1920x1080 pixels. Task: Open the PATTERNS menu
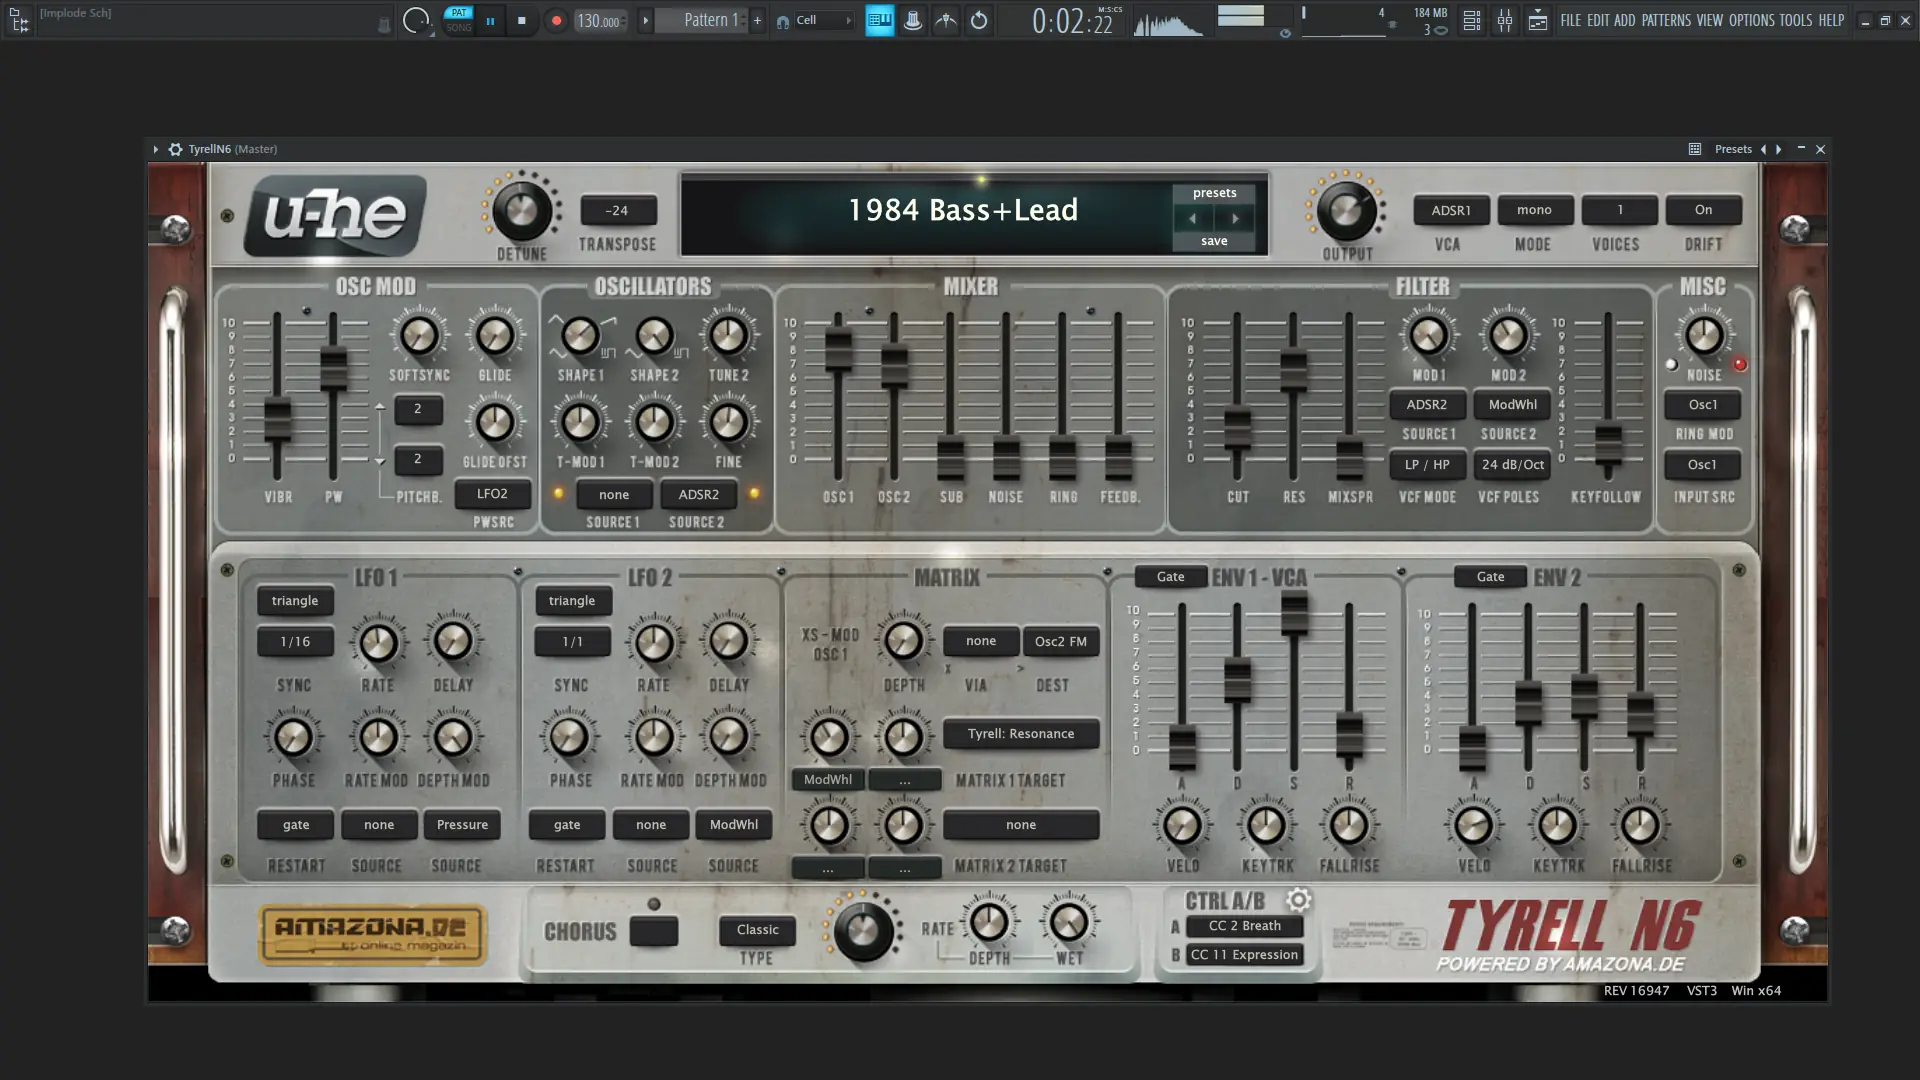pos(1665,20)
